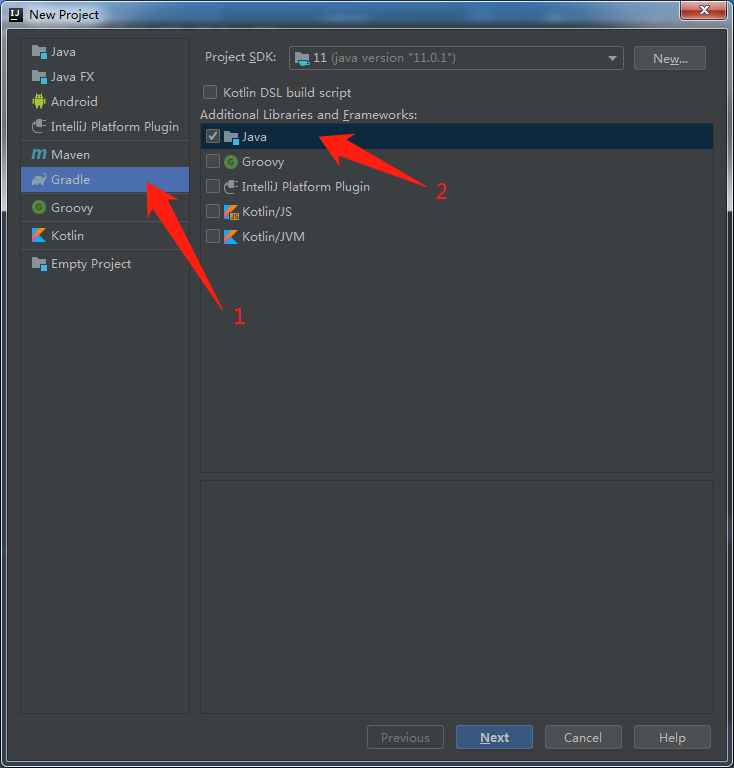The image size is (734, 768).
Task: Select Groovy text in the sidebar
Action: (x=72, y=208)
